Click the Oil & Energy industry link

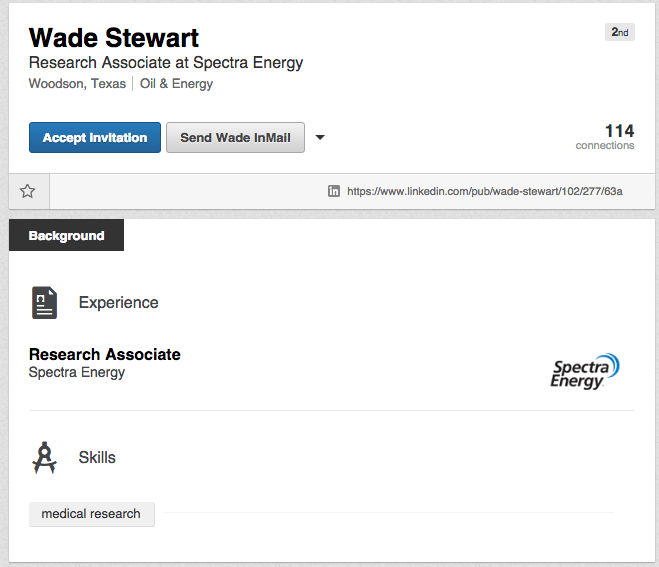[176, 84]
